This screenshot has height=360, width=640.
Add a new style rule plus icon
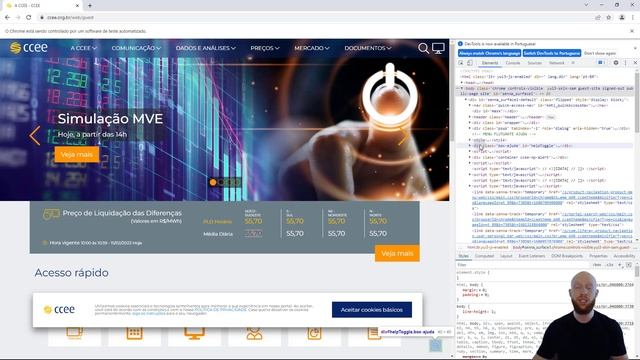pos(620,265)
